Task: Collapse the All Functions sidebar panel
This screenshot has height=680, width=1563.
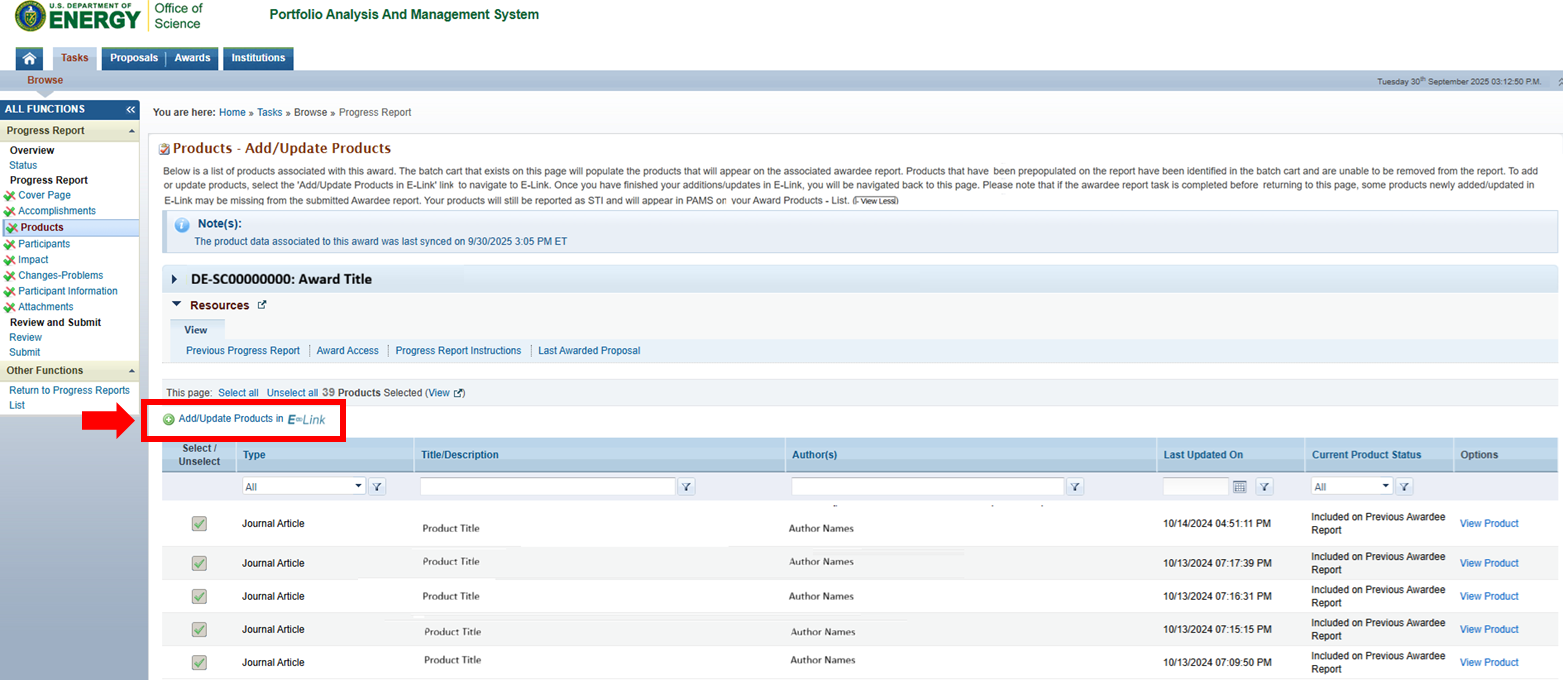Action: [x=131, y=109]
